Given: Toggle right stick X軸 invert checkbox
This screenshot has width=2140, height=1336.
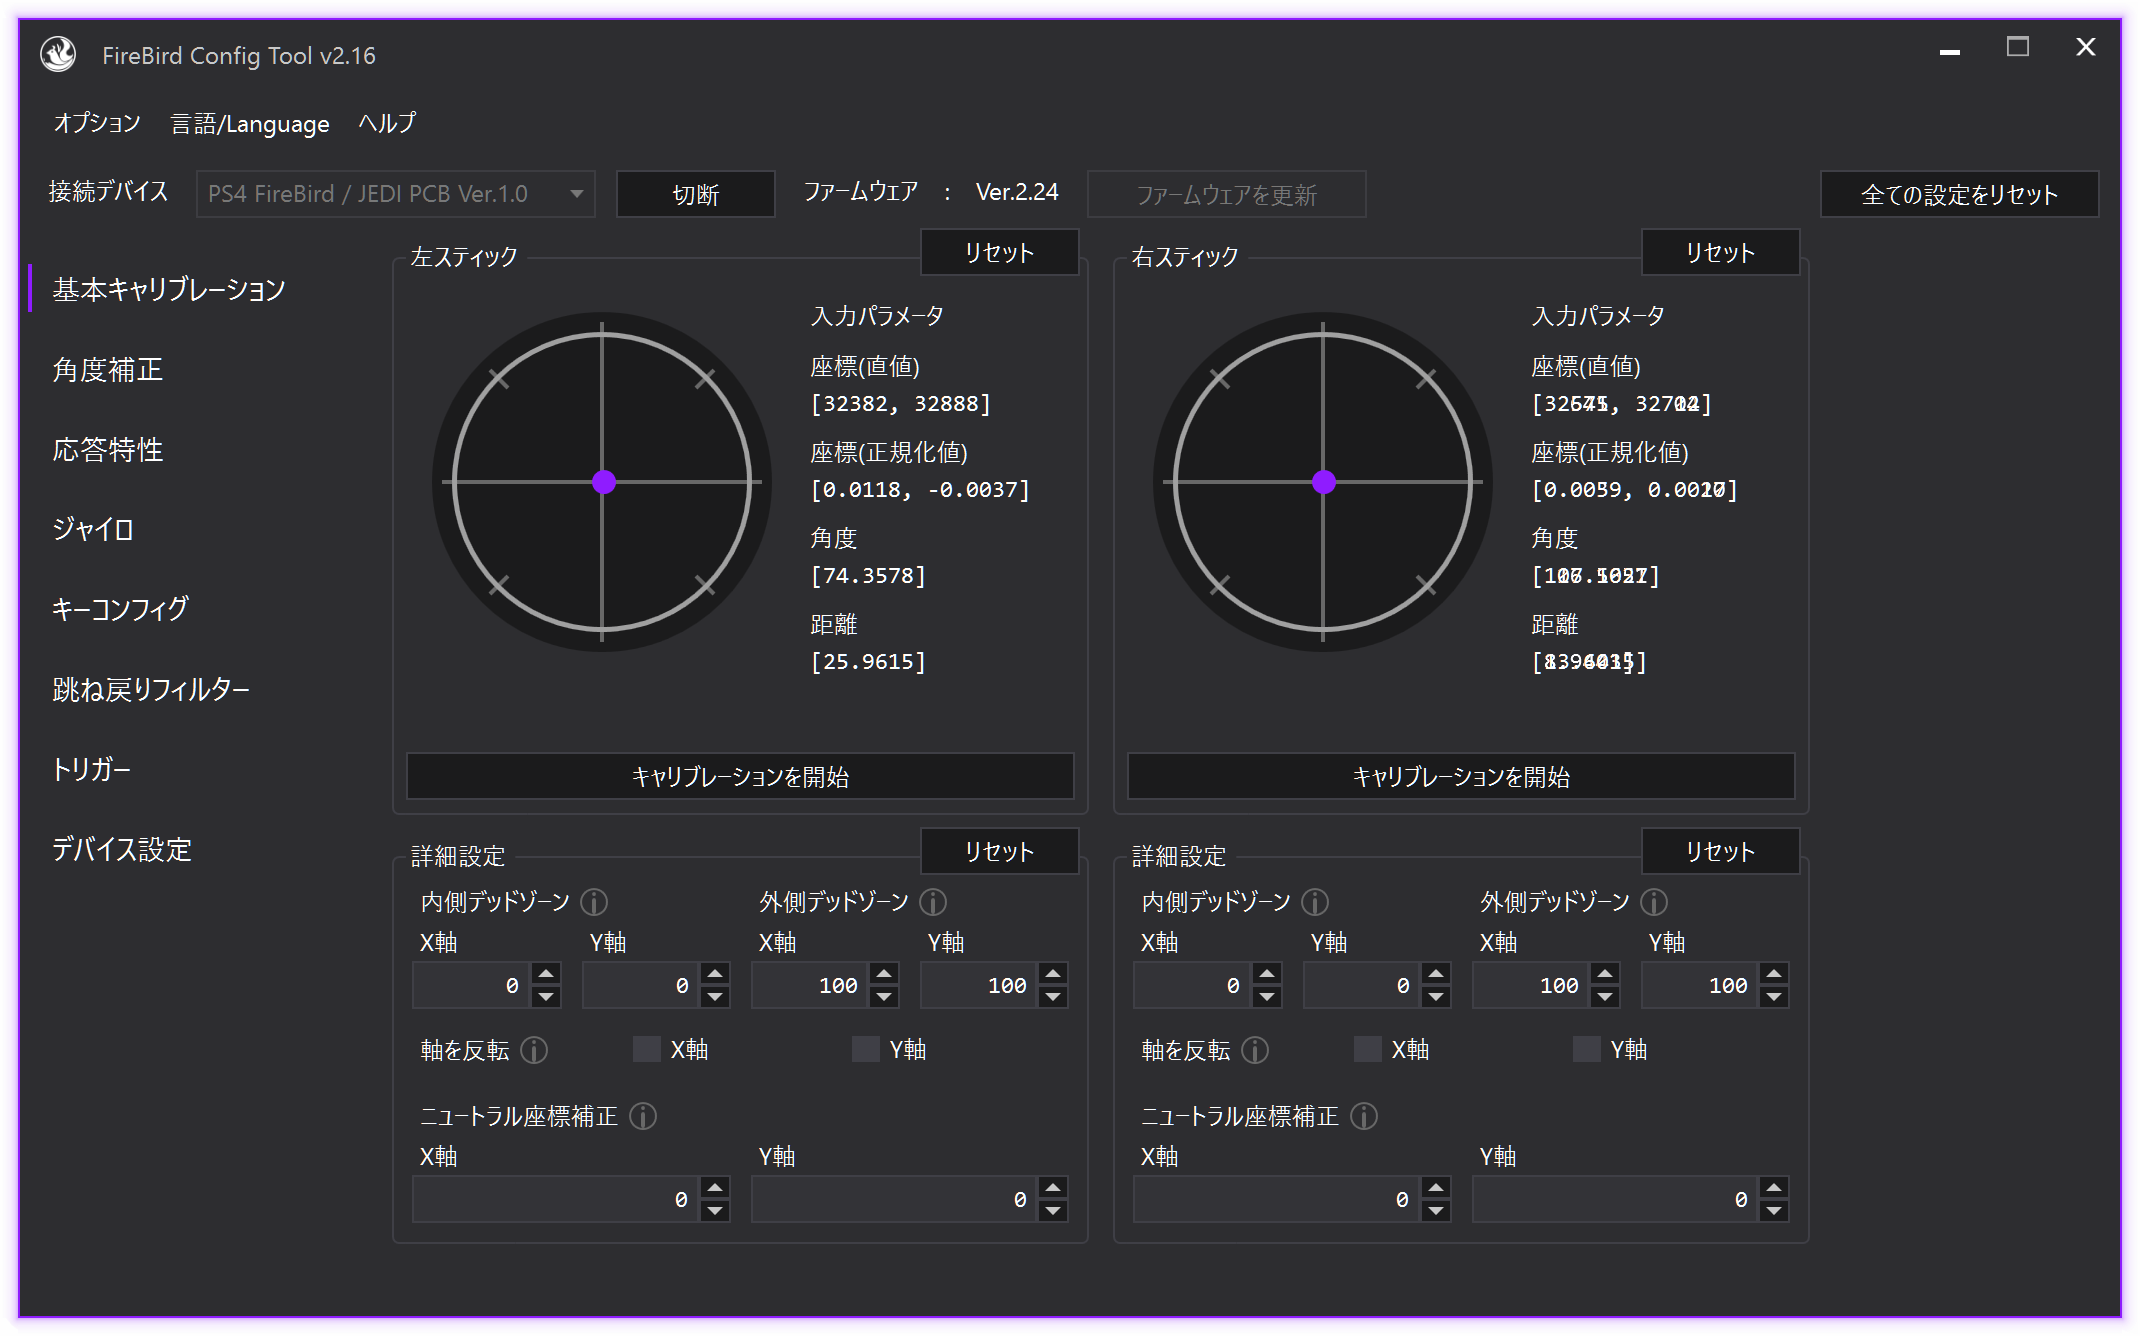Looking at the screenshot, I should click(x=1368, y=1049).
